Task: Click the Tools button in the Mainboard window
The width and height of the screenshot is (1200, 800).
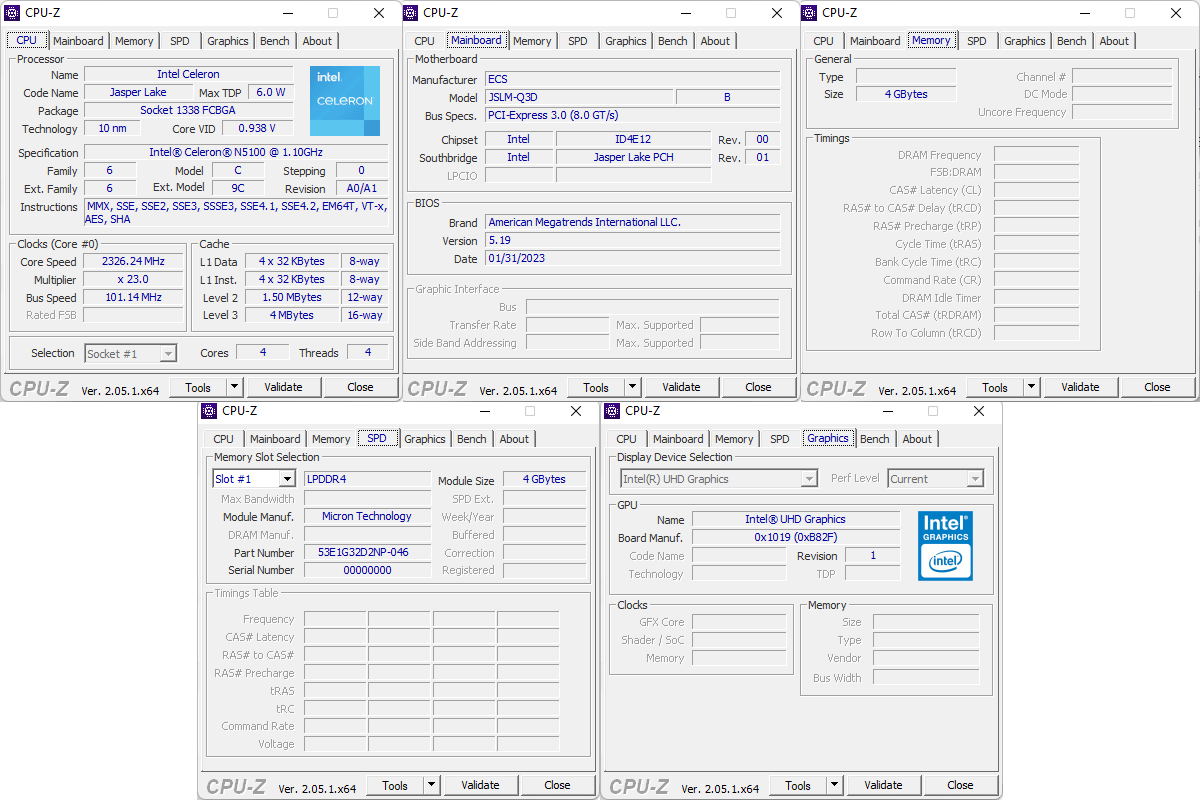Action: 596,387
